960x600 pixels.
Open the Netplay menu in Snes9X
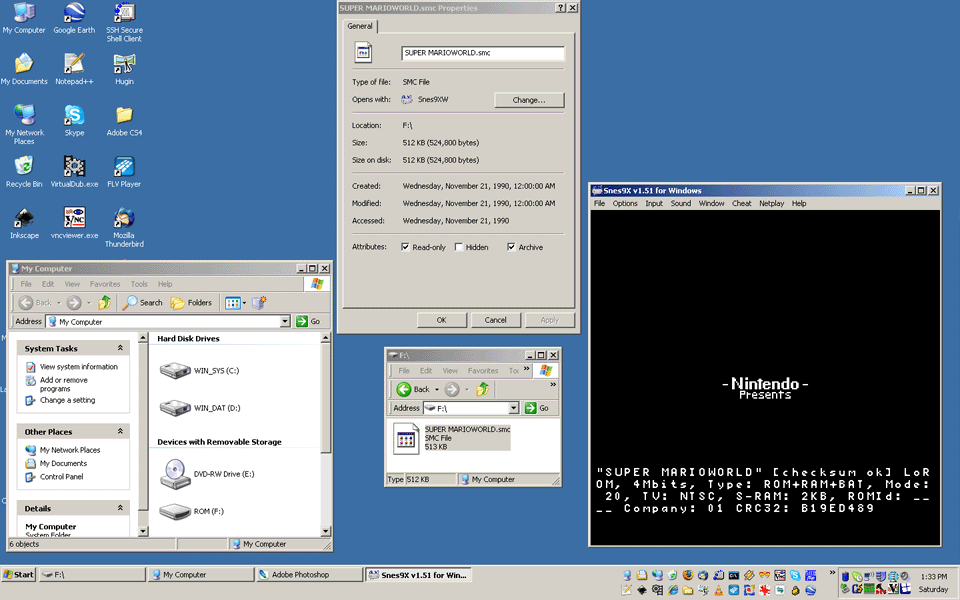click(x=771, y=203)
